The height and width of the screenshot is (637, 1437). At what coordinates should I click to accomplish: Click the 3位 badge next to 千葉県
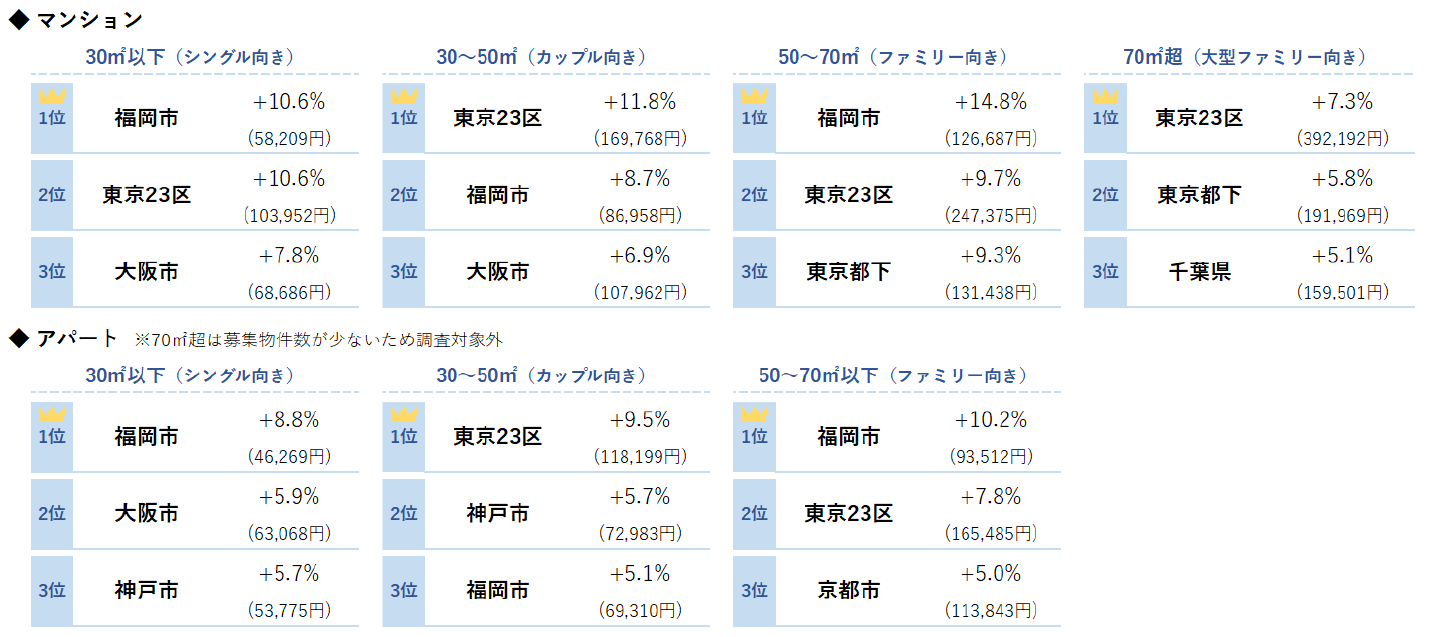[1105, 271]
